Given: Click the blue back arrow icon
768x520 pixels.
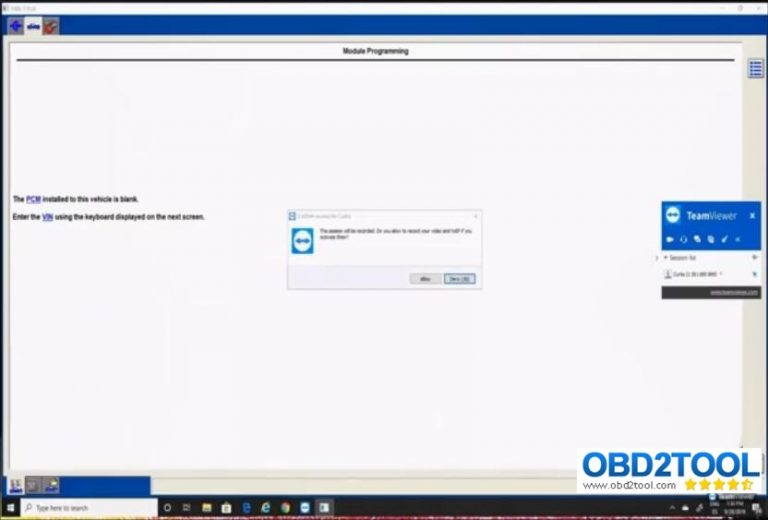Looking at the screenshot, I should tap(15, 27).
